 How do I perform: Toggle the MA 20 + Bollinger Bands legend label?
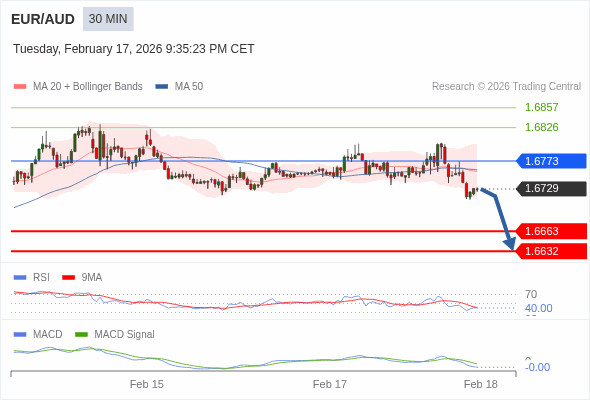[x=88, y=87]
